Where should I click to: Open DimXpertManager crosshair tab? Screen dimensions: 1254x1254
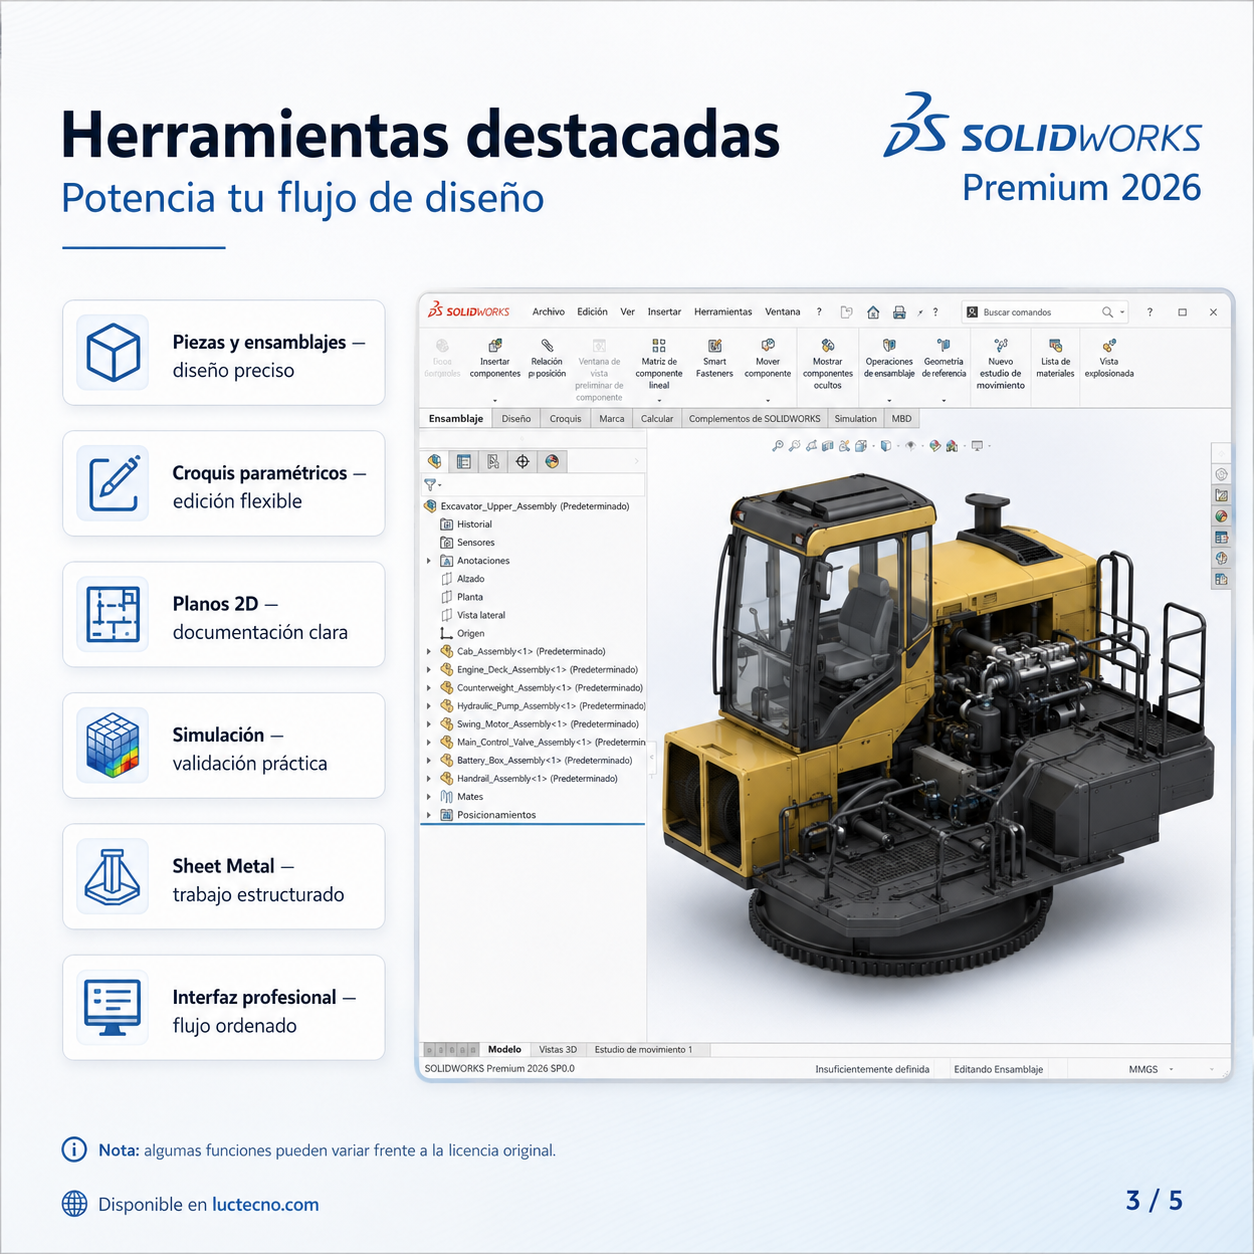click(x=522, y=461)
